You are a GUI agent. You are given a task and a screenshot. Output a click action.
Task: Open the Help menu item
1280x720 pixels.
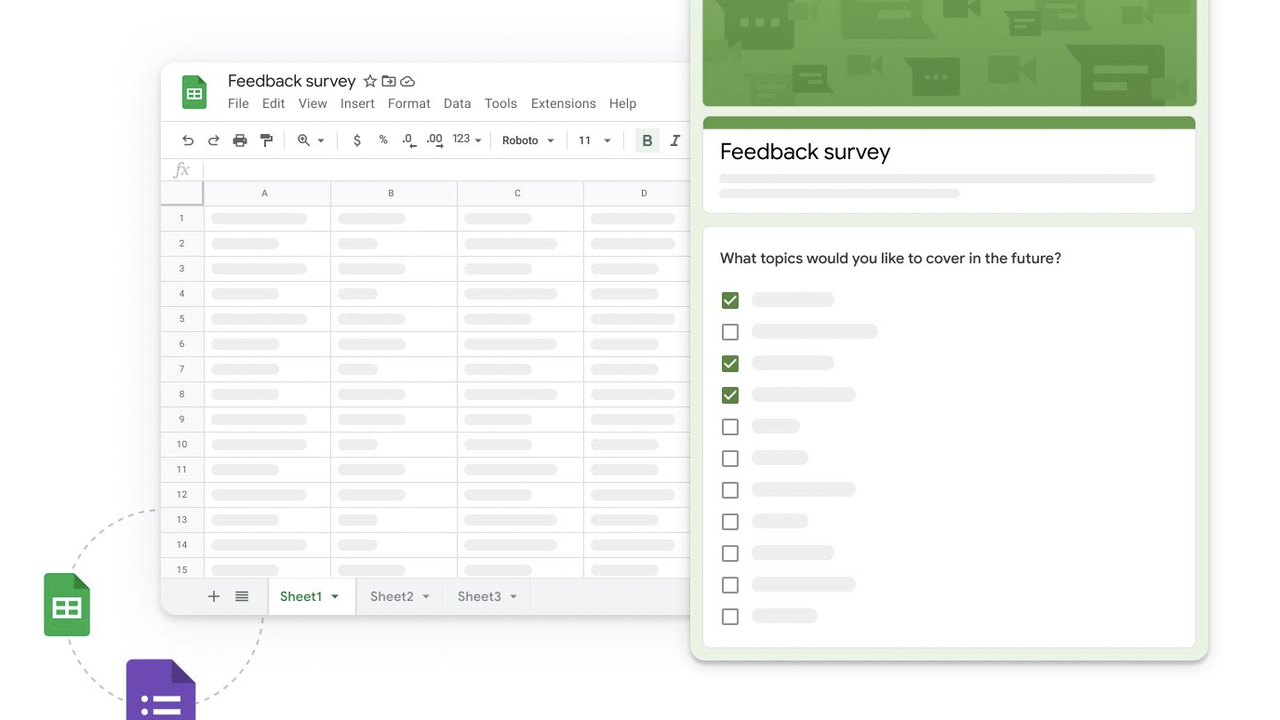(622, 103)
